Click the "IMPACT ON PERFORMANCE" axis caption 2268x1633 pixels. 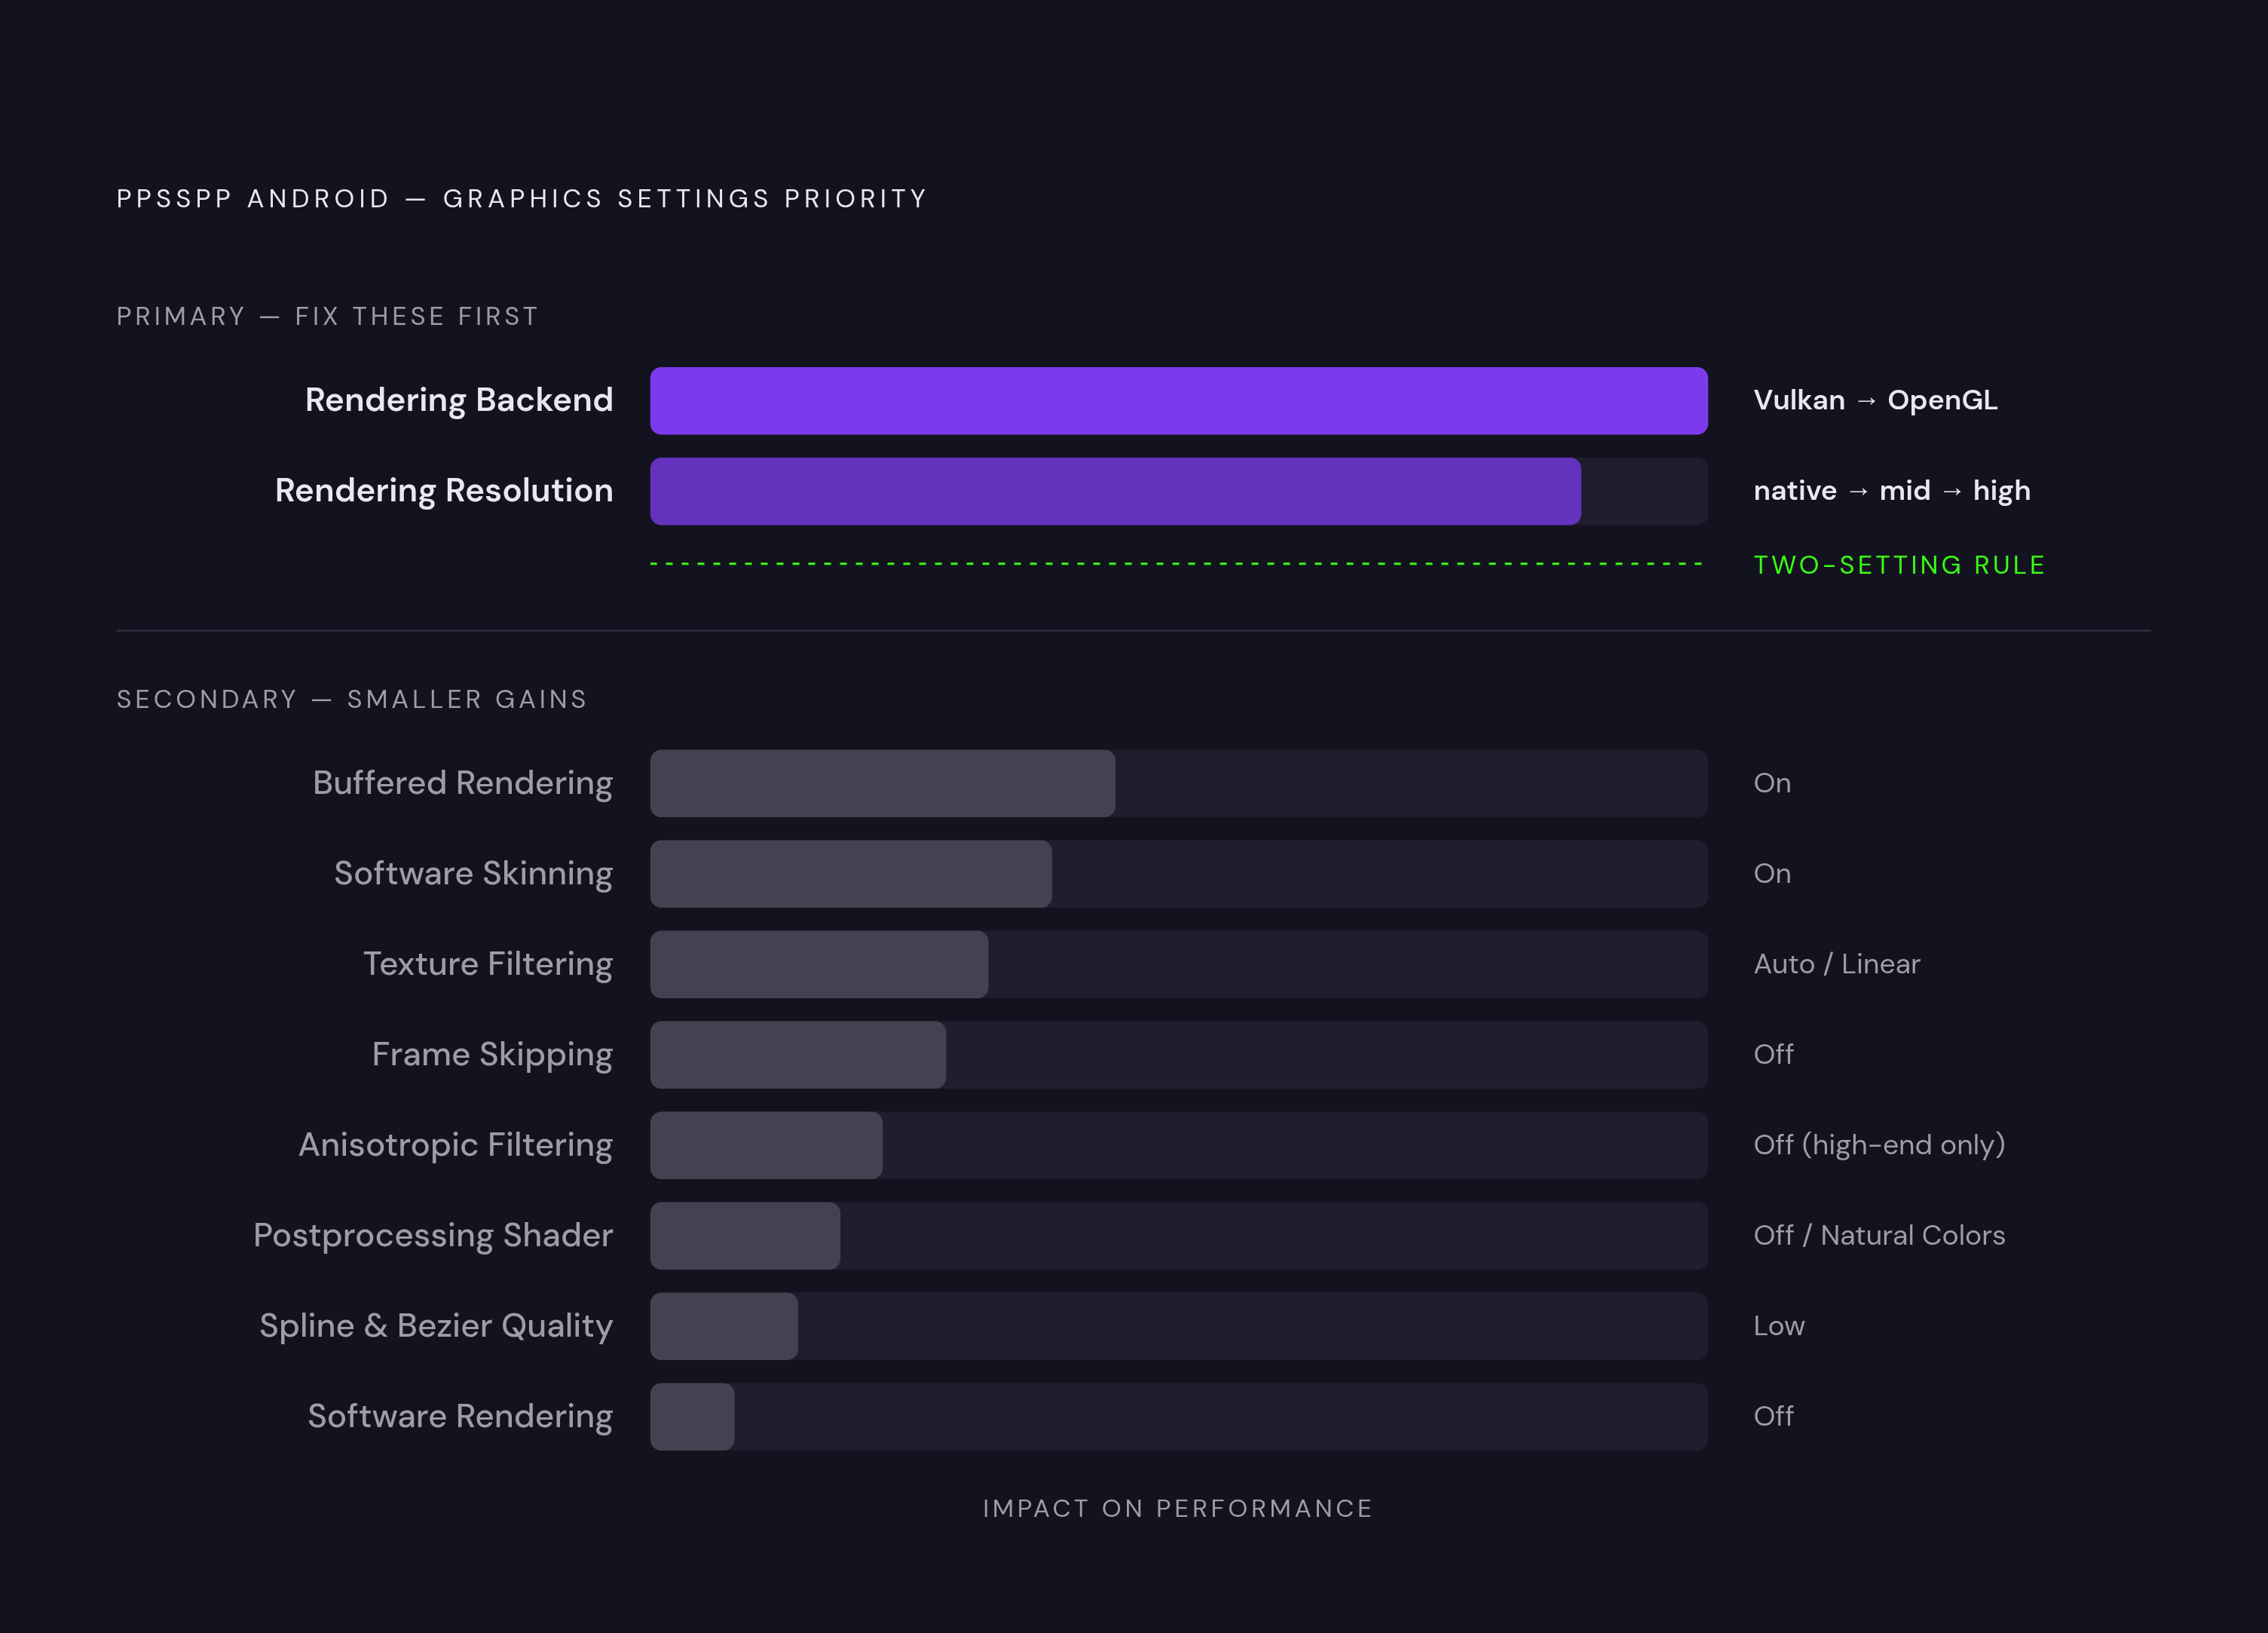pos(1178,1509)
